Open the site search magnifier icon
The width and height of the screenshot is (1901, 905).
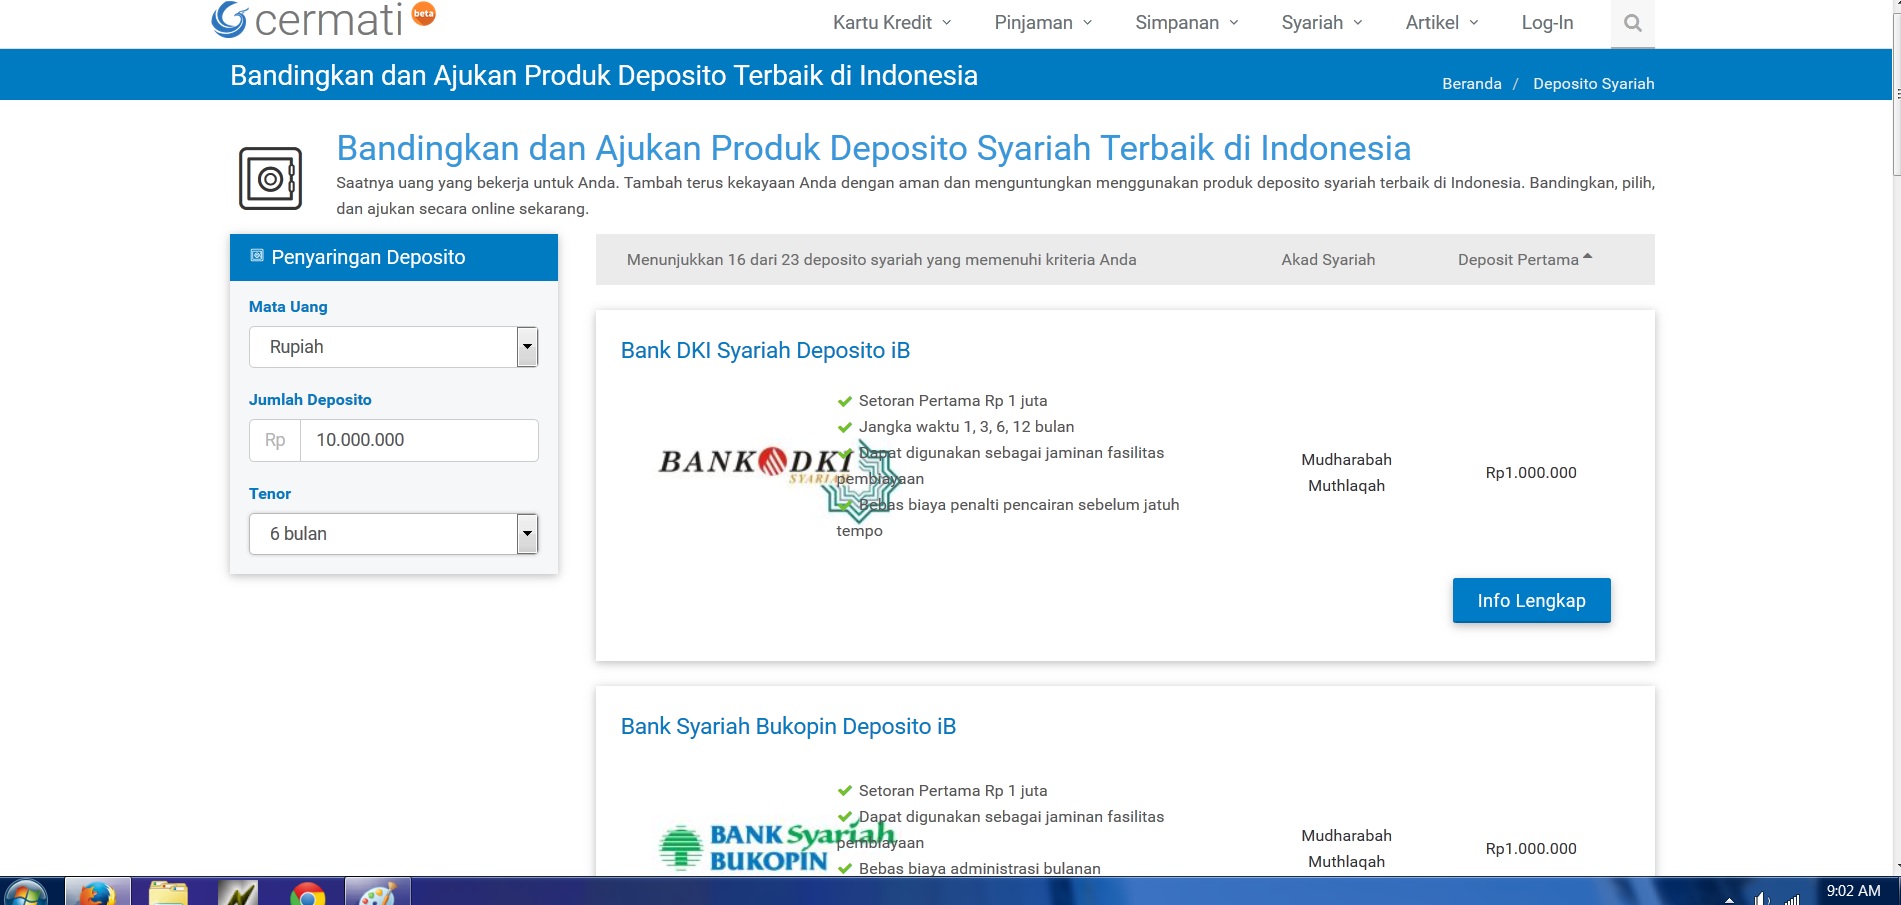point(1632,23)
